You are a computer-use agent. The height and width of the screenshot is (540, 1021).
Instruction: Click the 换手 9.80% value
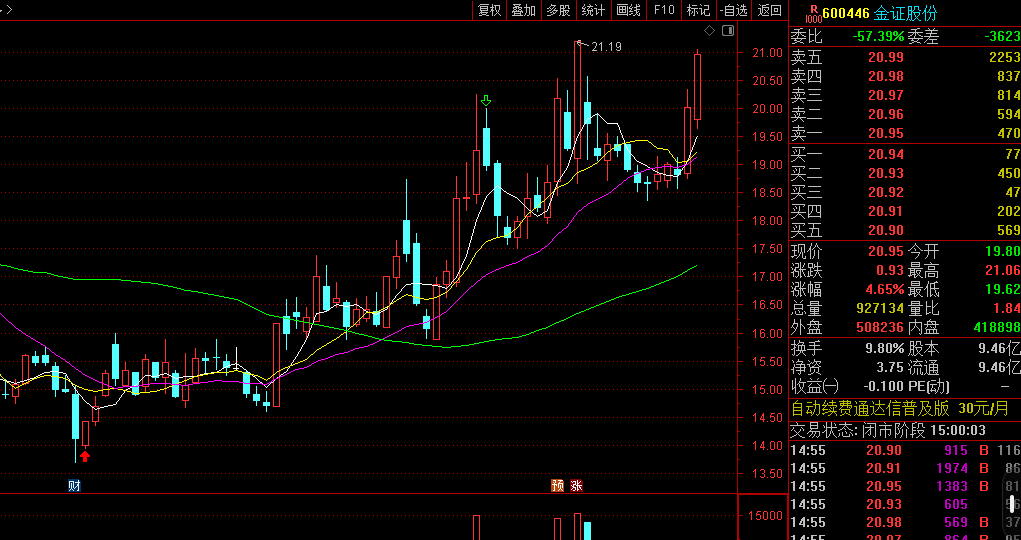pyautogui.click(x=886, y=348)
